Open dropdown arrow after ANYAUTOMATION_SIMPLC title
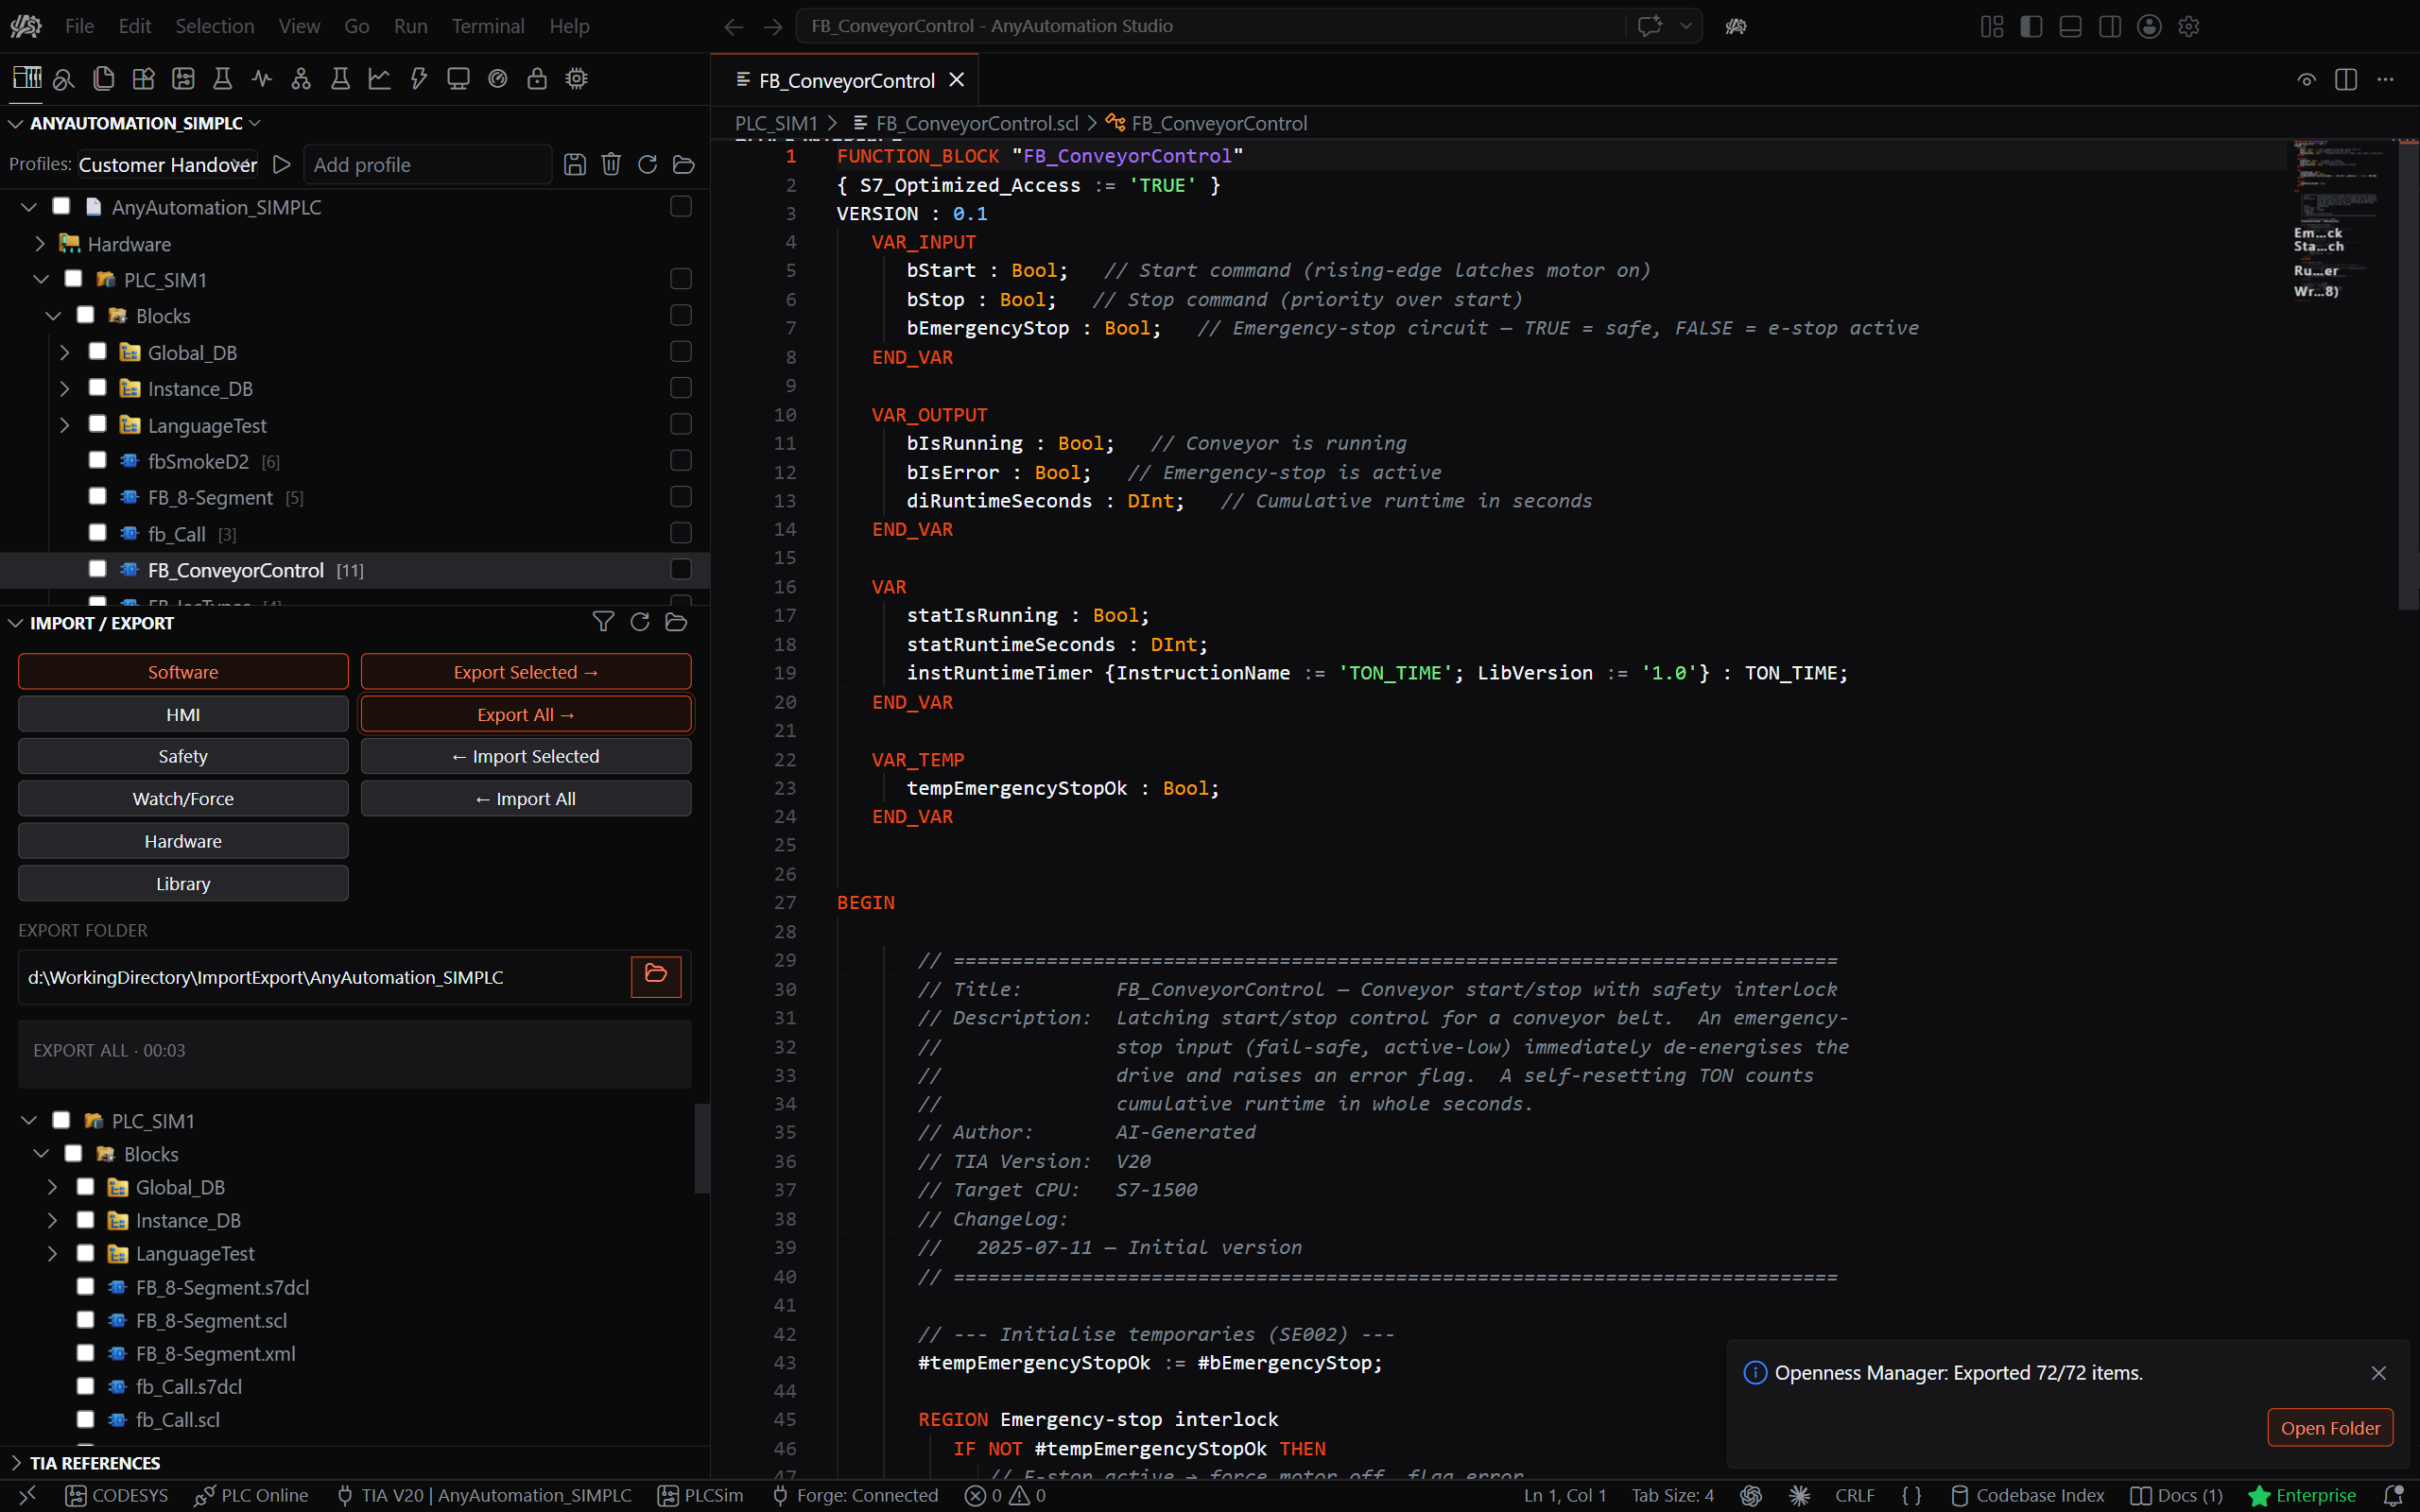The width and height of the screenshot is (2420, 1512). 255,123
